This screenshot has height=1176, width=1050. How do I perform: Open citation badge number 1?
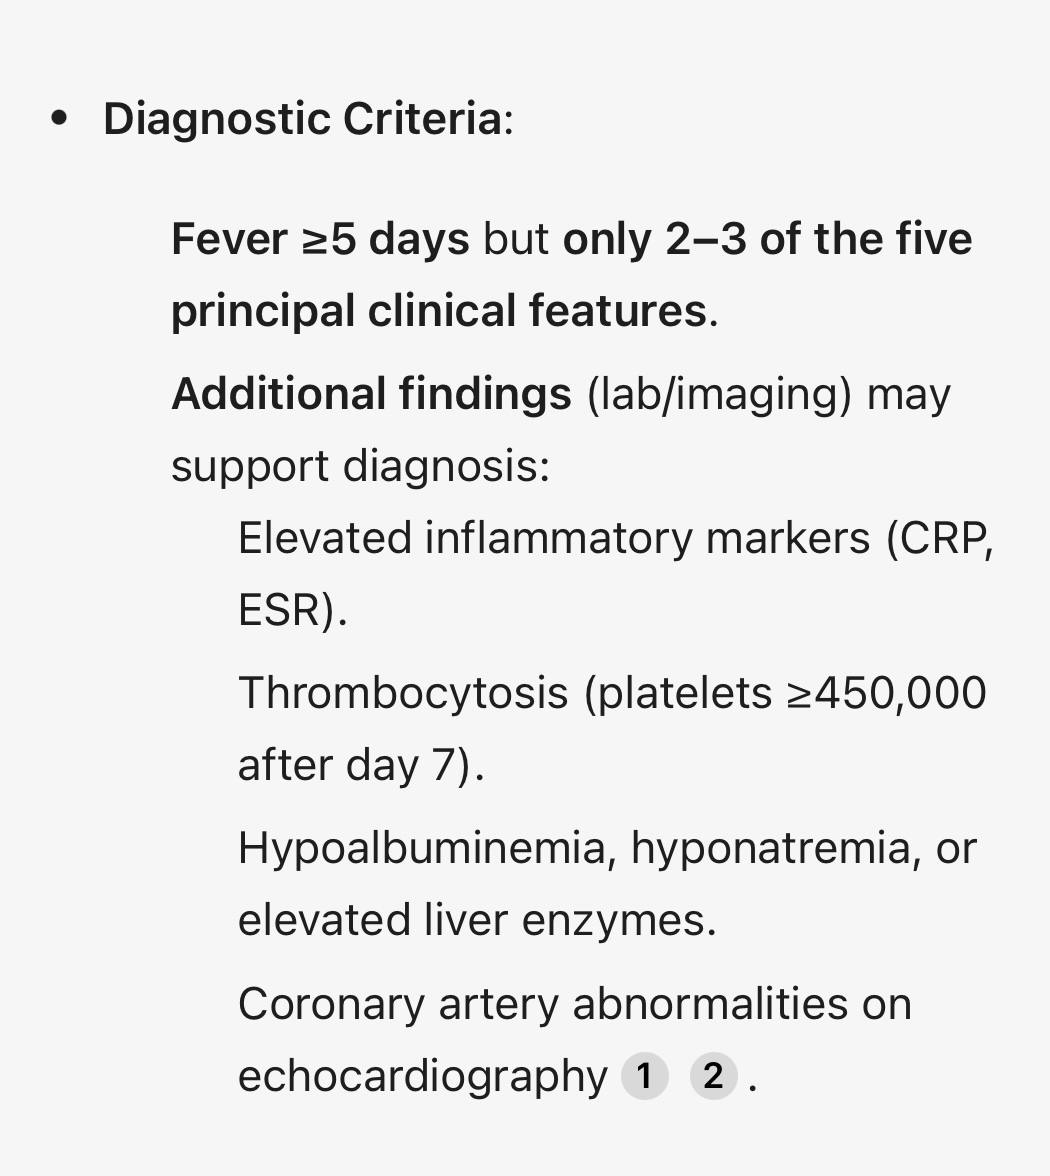point(644,1076)
